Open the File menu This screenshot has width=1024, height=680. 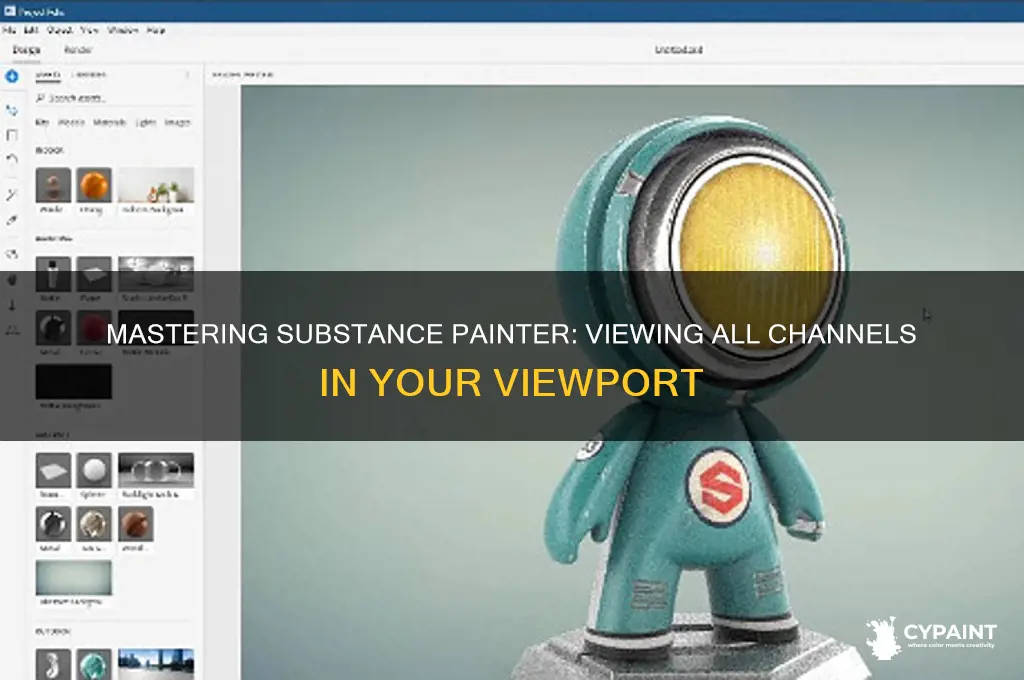click(8, 30)
